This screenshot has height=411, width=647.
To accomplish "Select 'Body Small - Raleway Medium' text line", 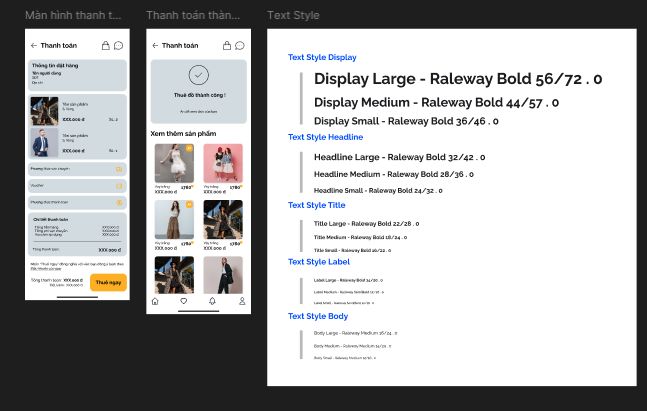I will (345, 358).
